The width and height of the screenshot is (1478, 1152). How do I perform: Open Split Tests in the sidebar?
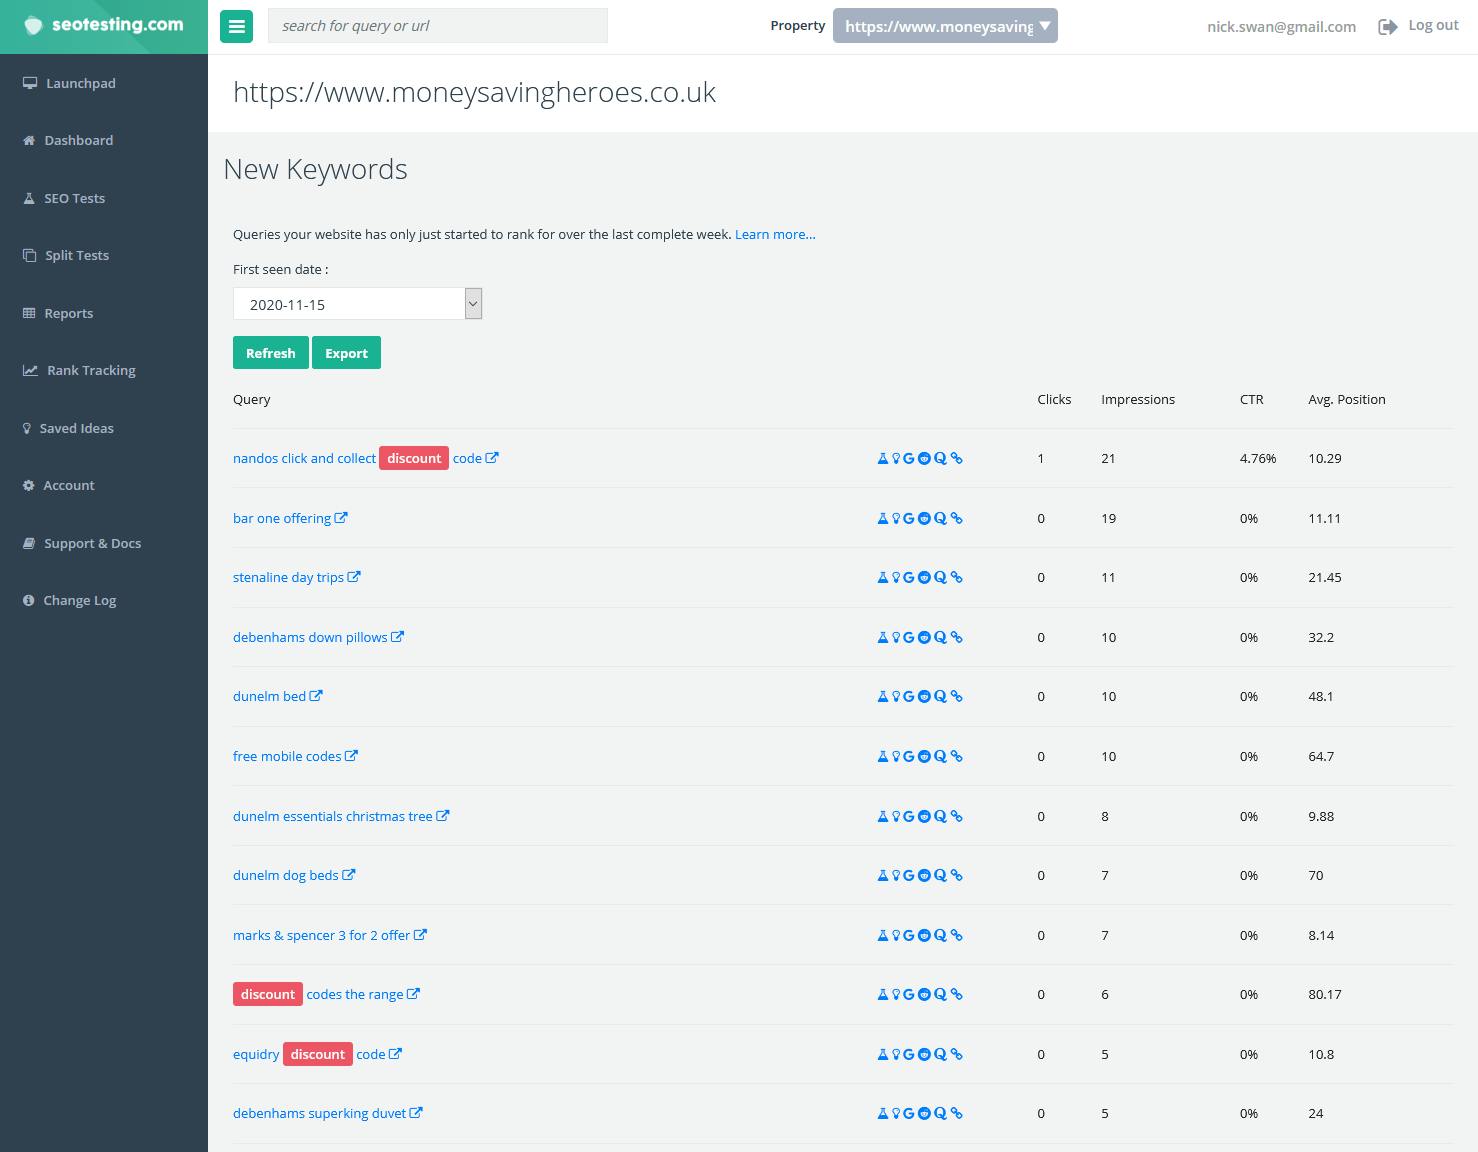click(x=66, y=255)
